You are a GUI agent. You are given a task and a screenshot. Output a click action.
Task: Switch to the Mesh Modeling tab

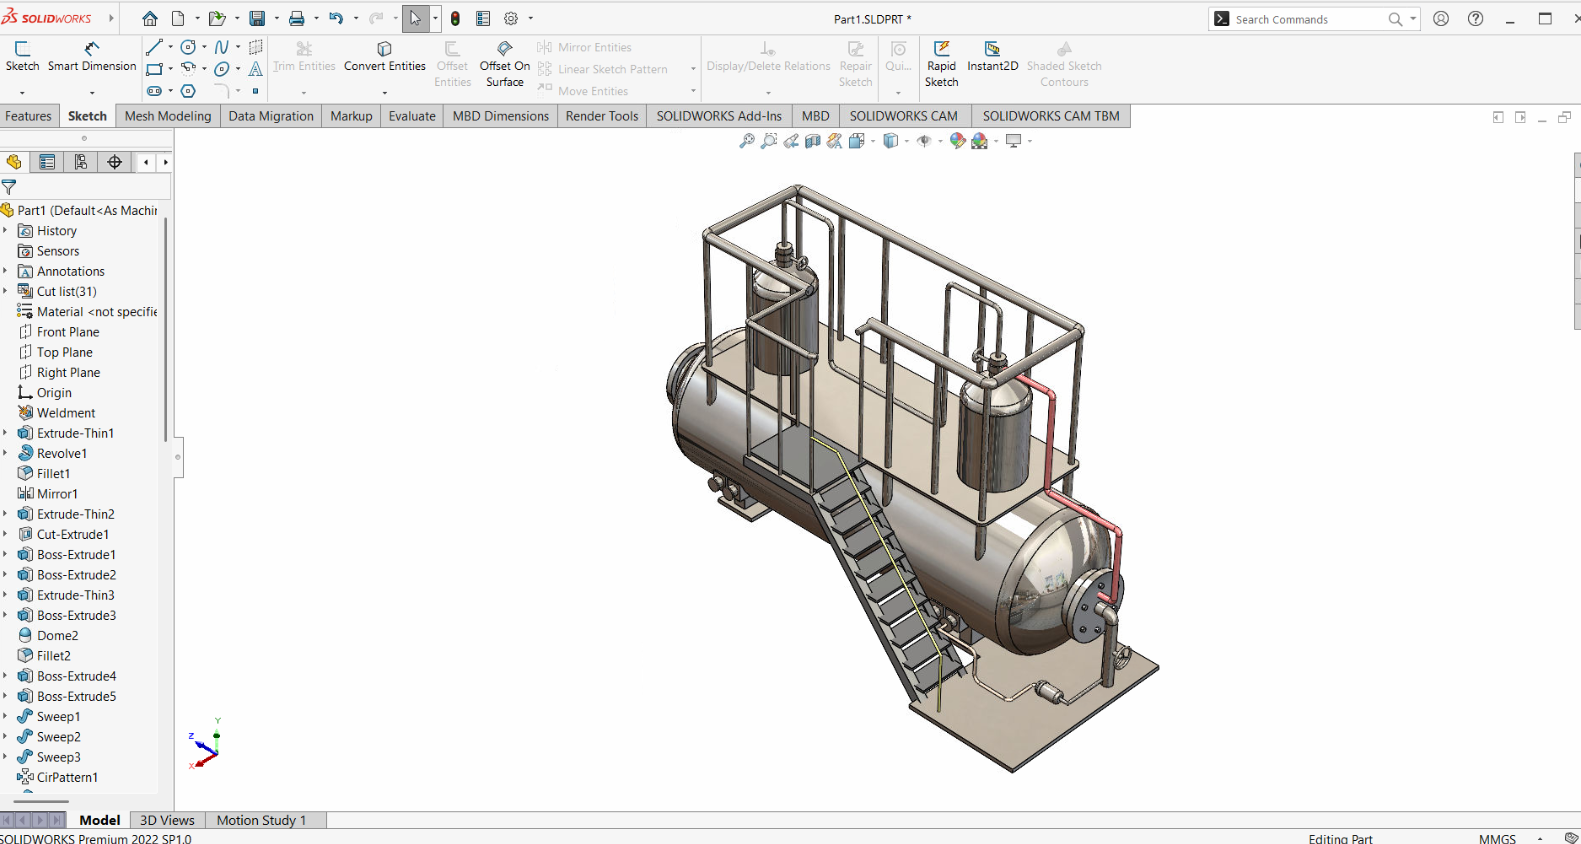click(168, 116)
